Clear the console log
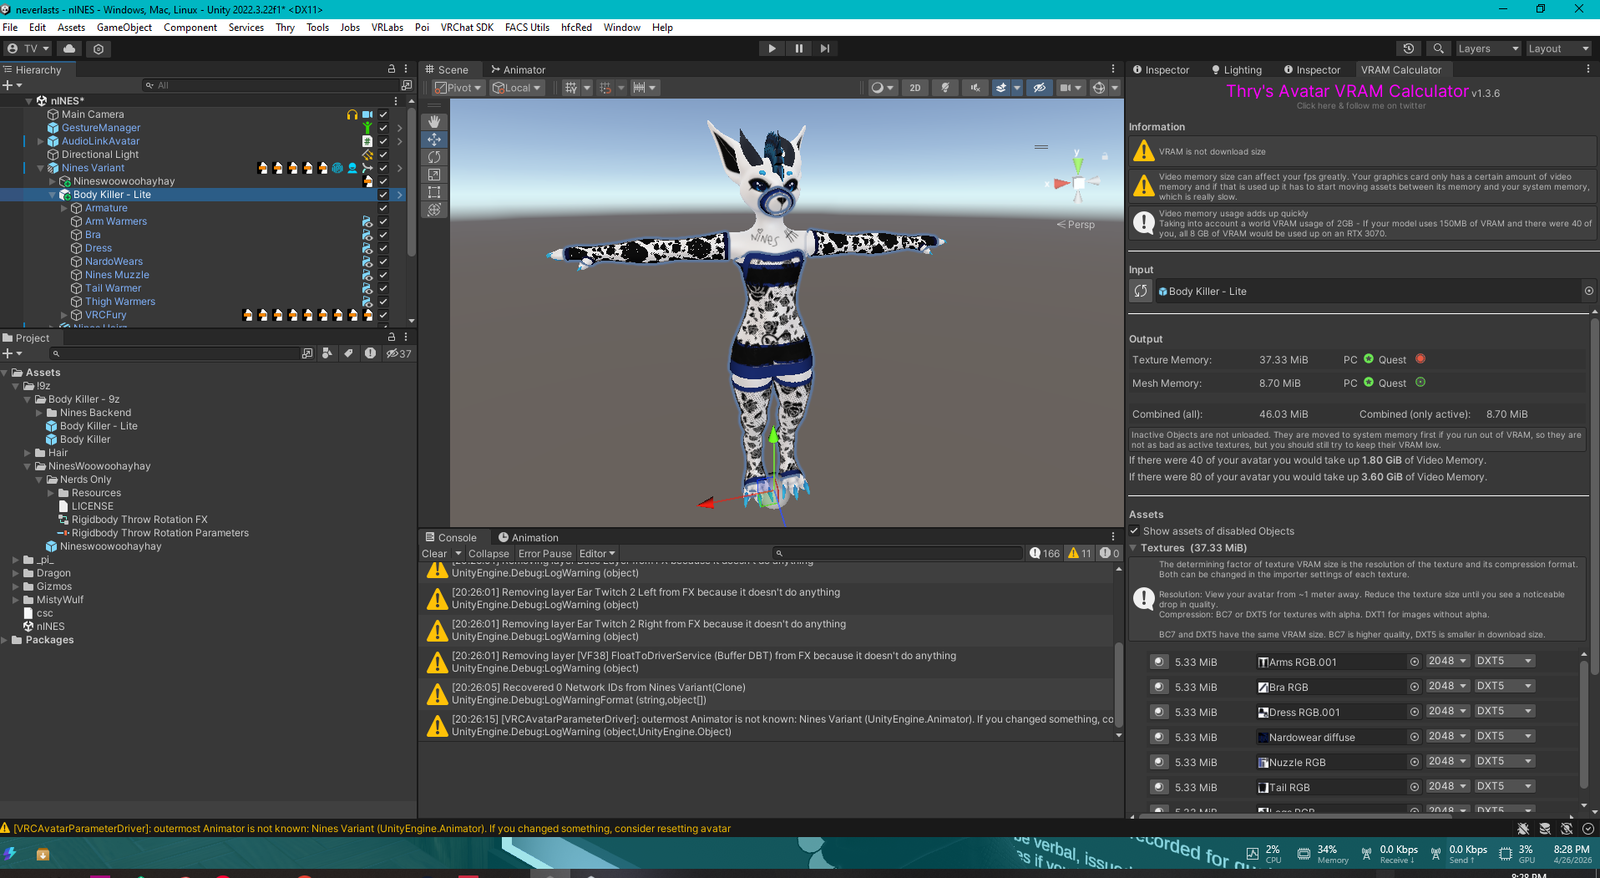Image resolution: width=1600 pixels, height=878 pixels. tap(434, 553)
